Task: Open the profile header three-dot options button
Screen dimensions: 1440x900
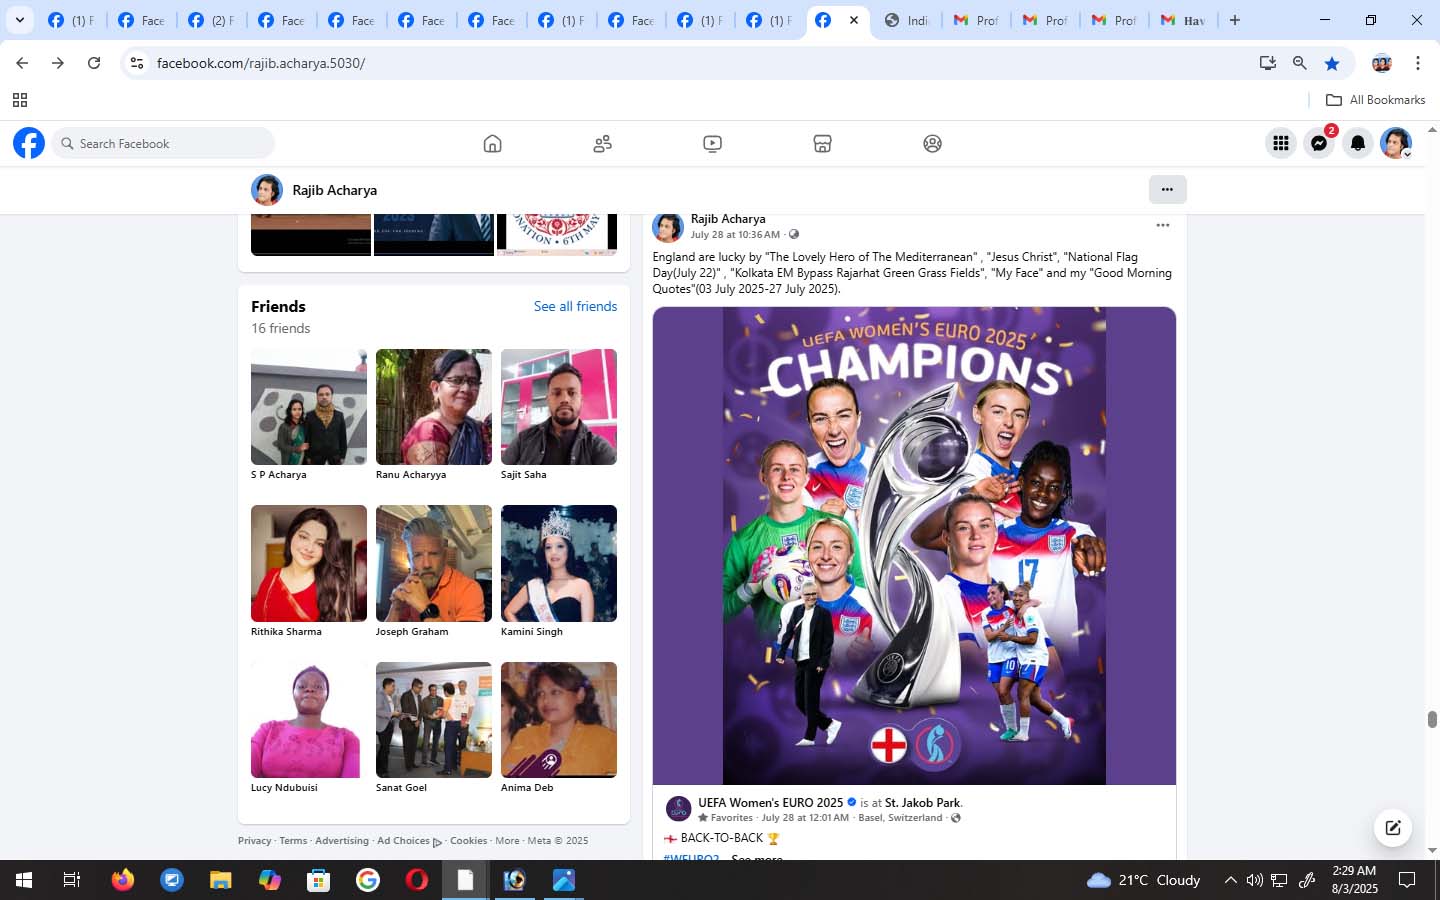Action: pyautogui.click(x=1167, y=189)
